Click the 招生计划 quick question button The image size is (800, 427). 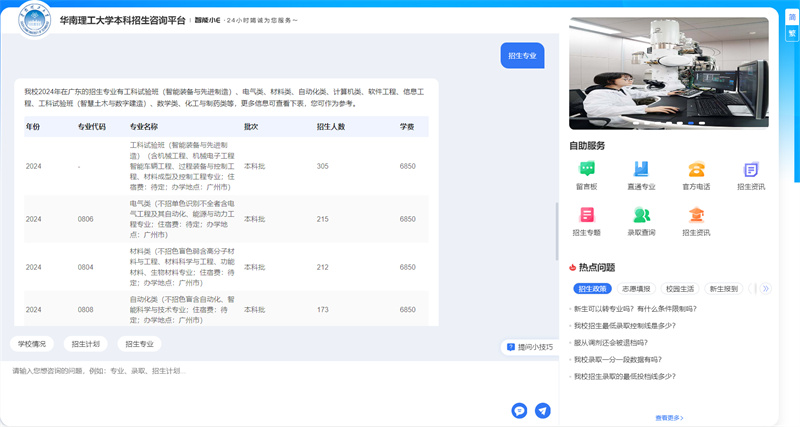86,344
